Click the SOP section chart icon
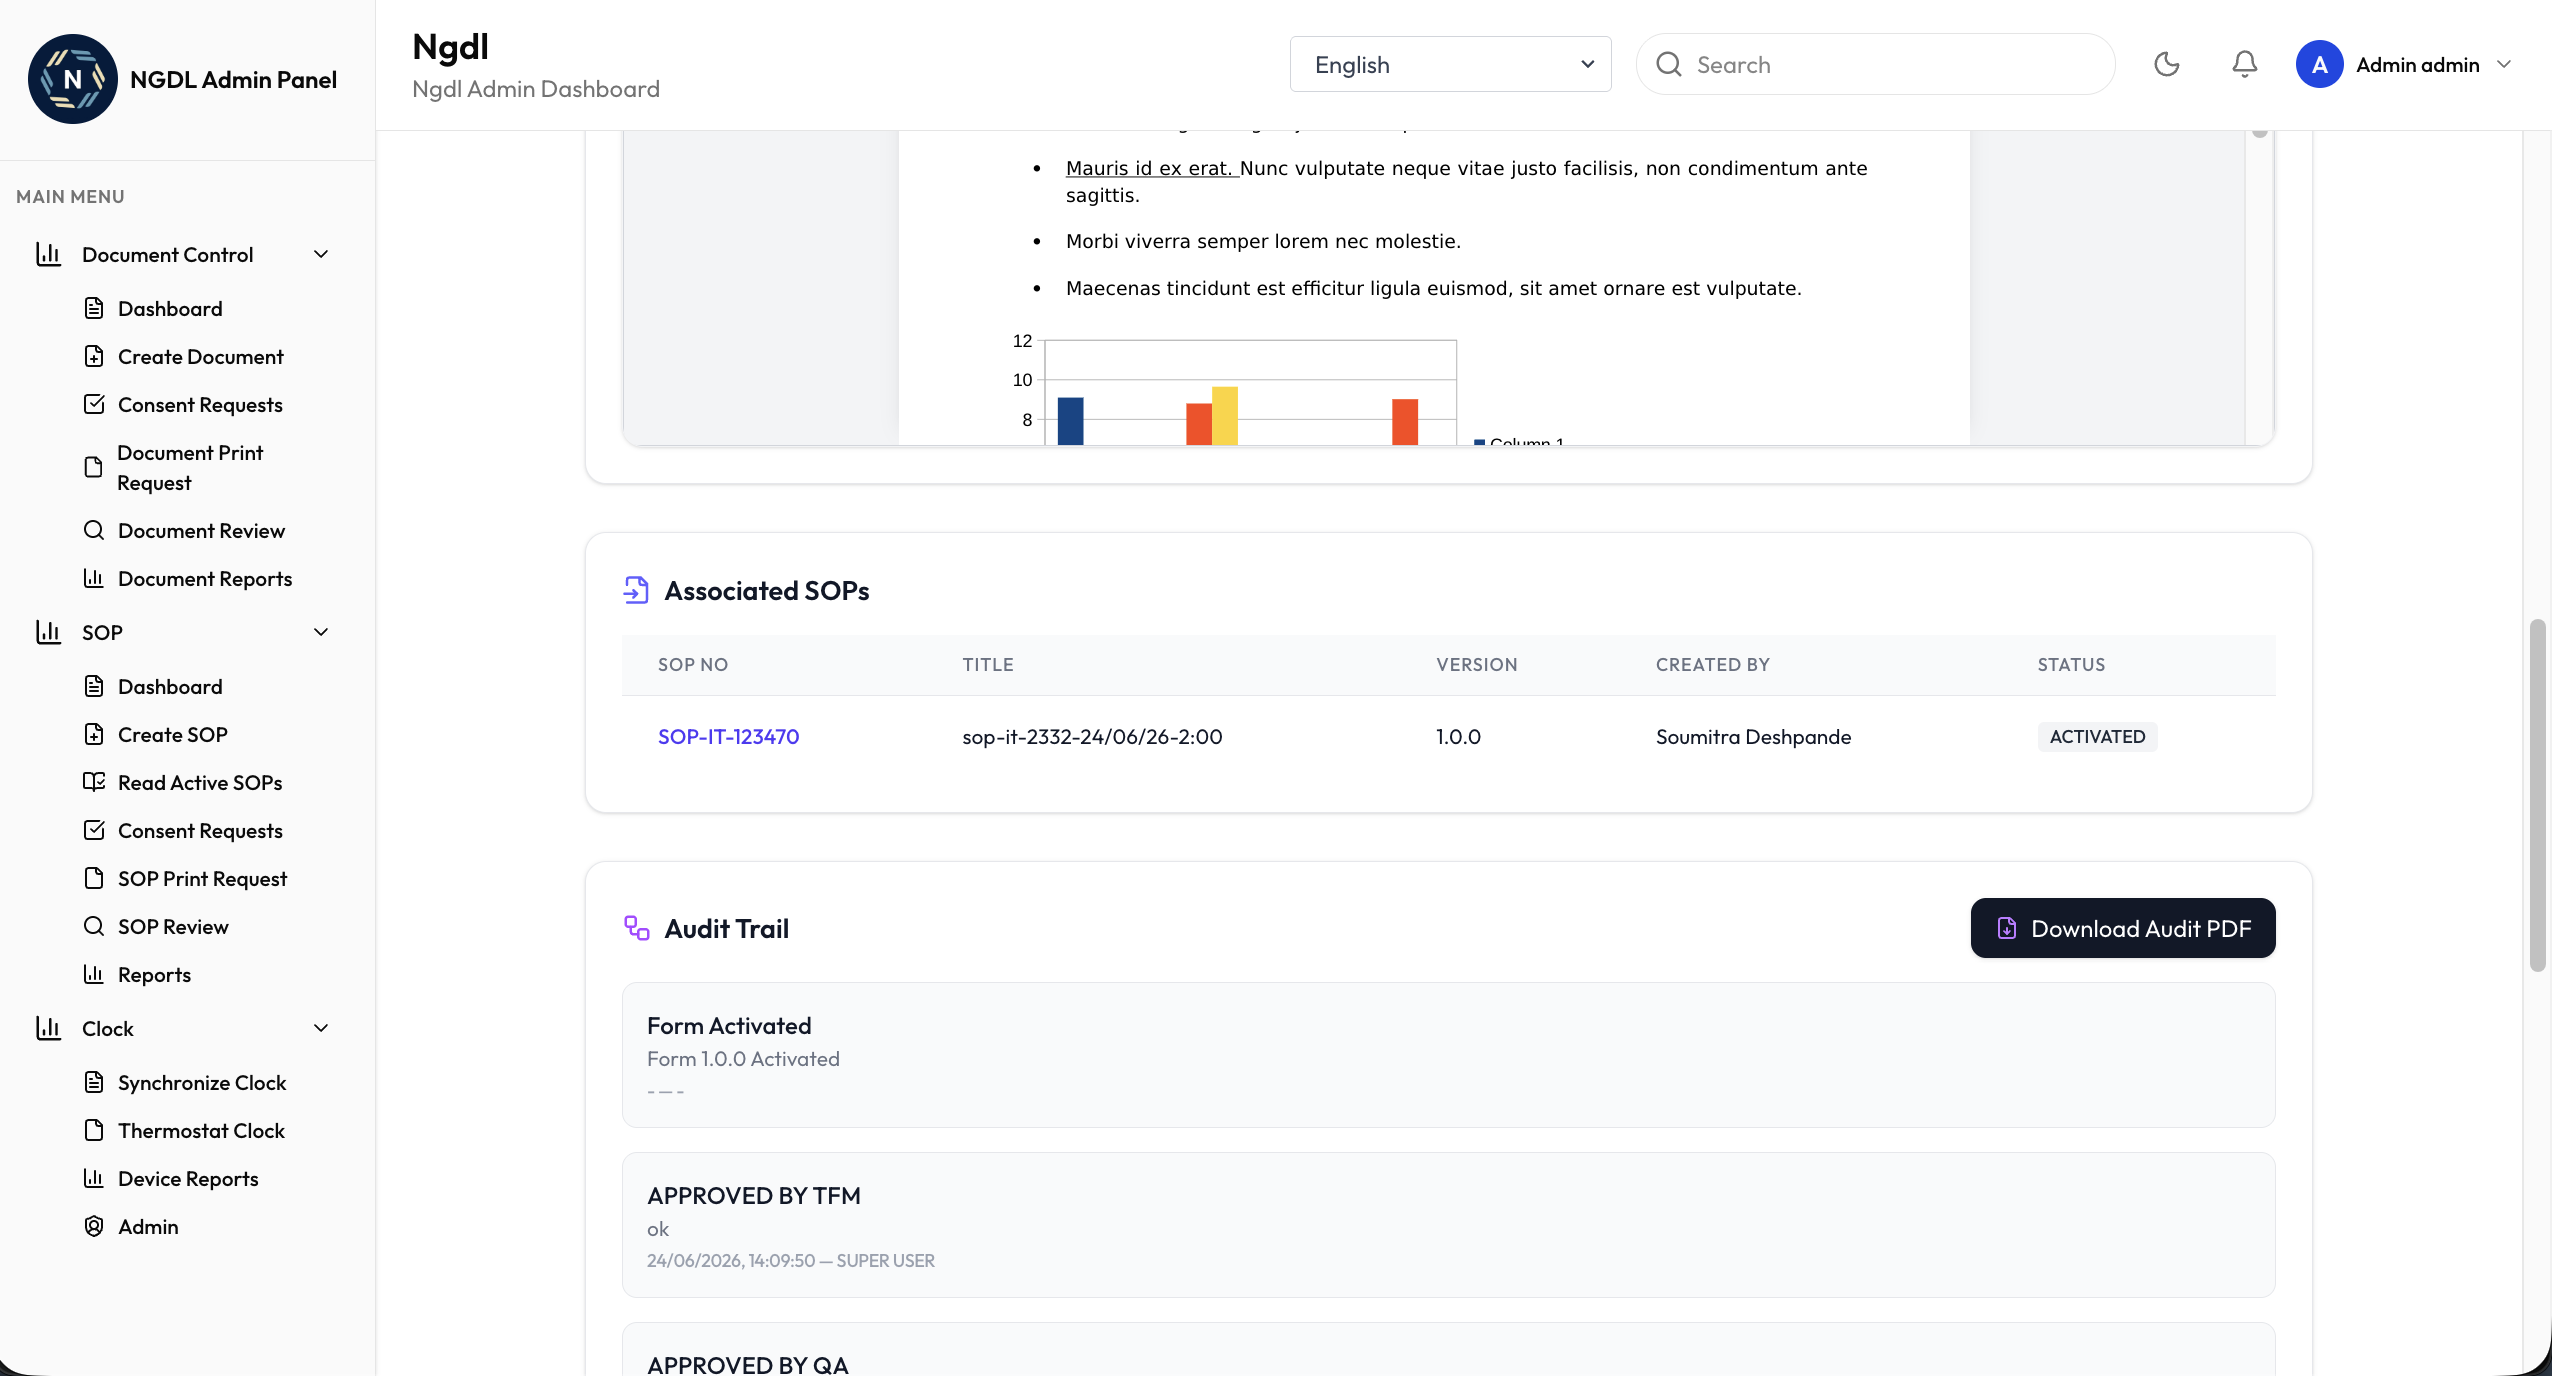This screenshot has height=1376, width=2552. pos(48,632)
